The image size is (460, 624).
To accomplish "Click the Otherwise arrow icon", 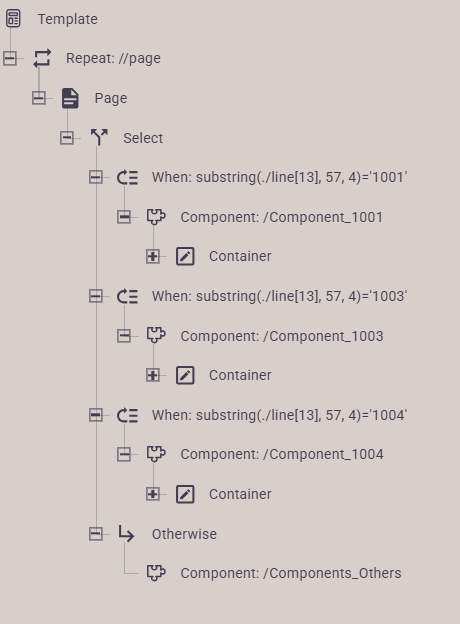I will pyautogui.click(x=126, y=534).
